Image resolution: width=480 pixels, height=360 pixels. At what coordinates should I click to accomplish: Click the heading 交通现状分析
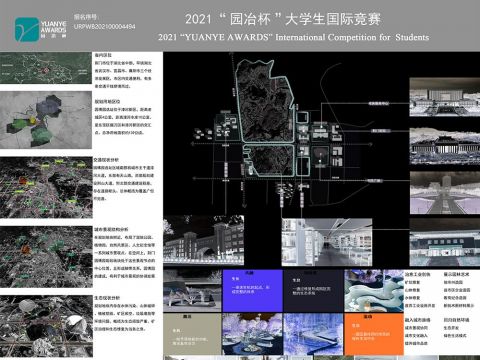point(106,160)
